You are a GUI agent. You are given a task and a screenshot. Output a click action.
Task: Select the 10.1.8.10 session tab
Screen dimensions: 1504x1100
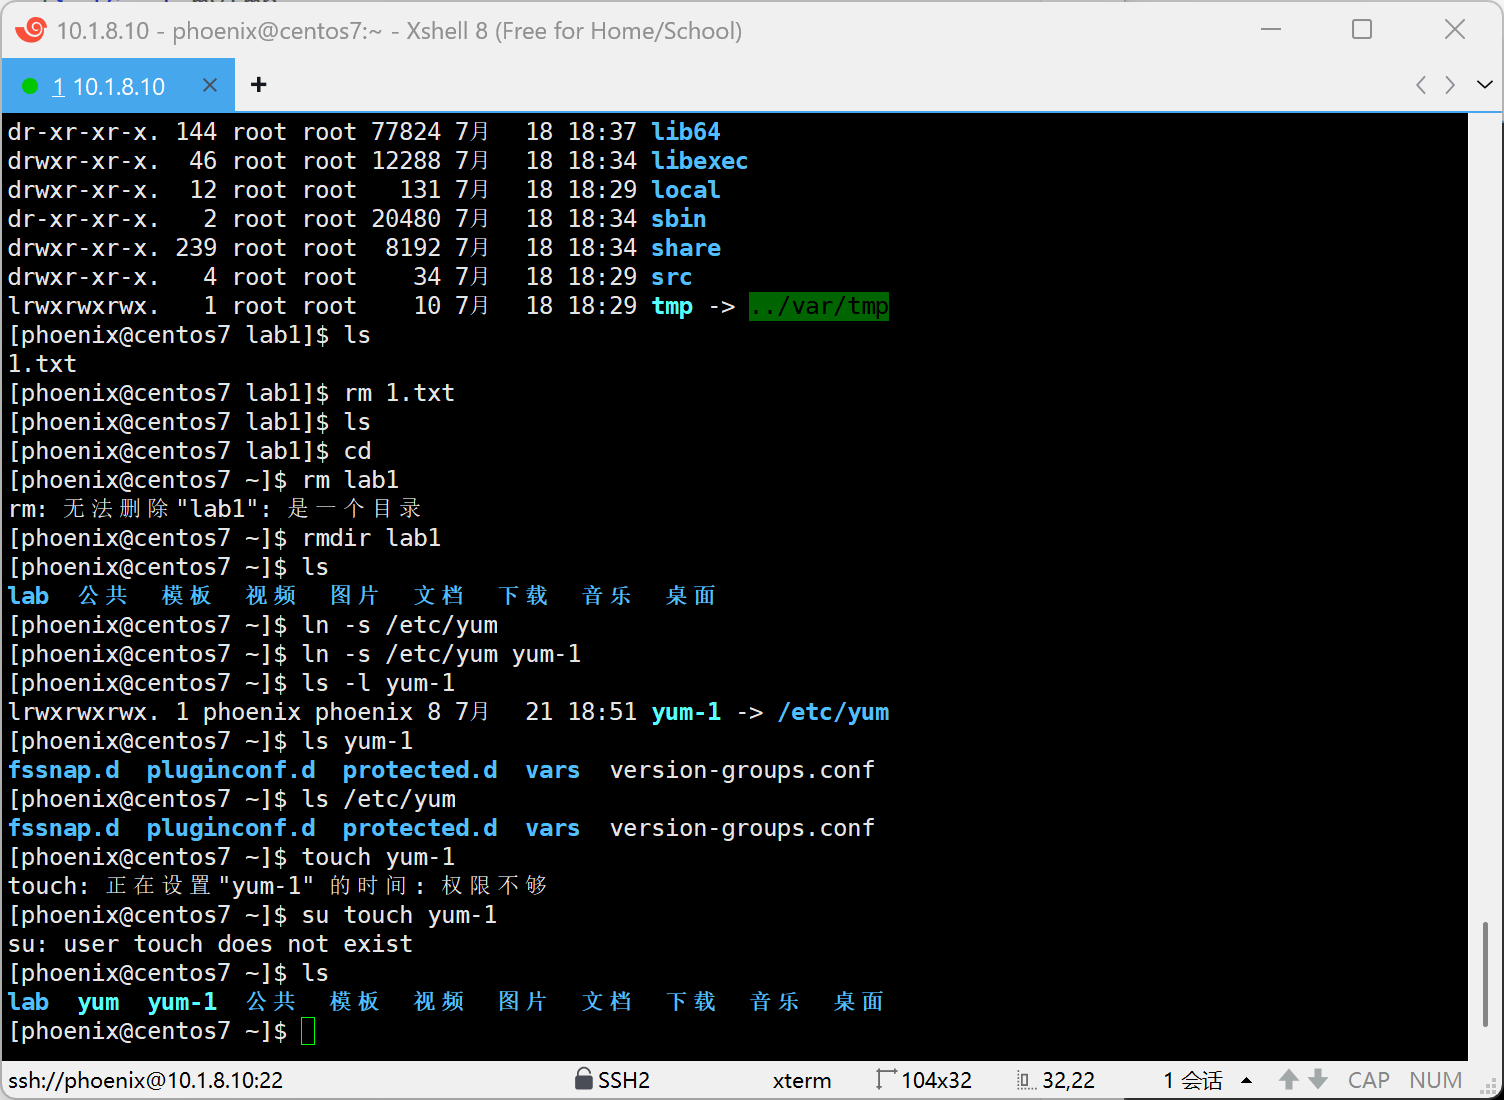[110, 86]
